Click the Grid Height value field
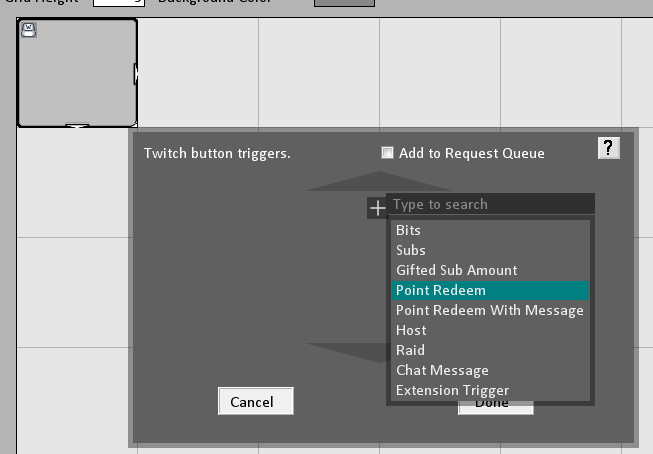The height and width of the screenshot is (454, 653). (x=119, y=2)
